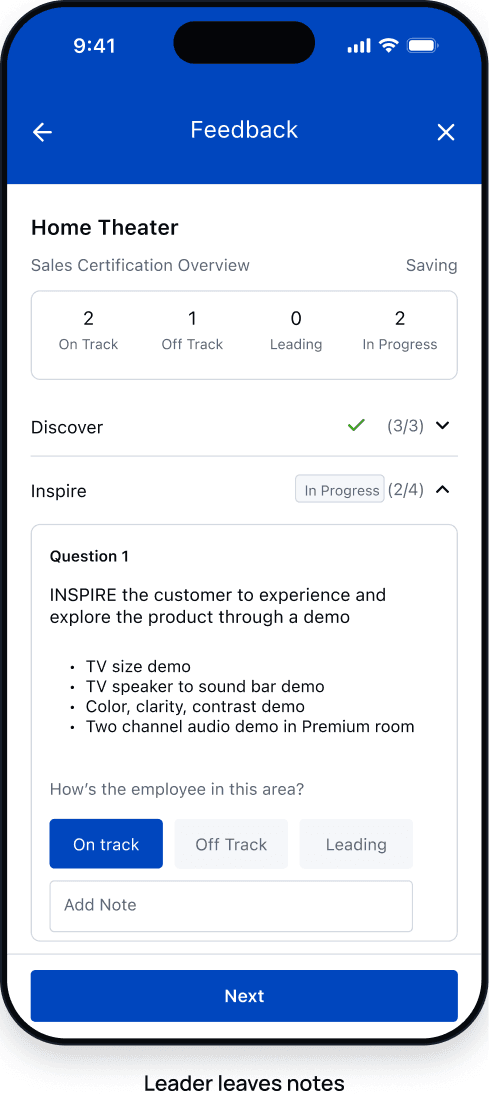Viewport: 489px width, 1097px height.
Task: Tap the Wi-Fi status icon
Action: coord(388,46)
